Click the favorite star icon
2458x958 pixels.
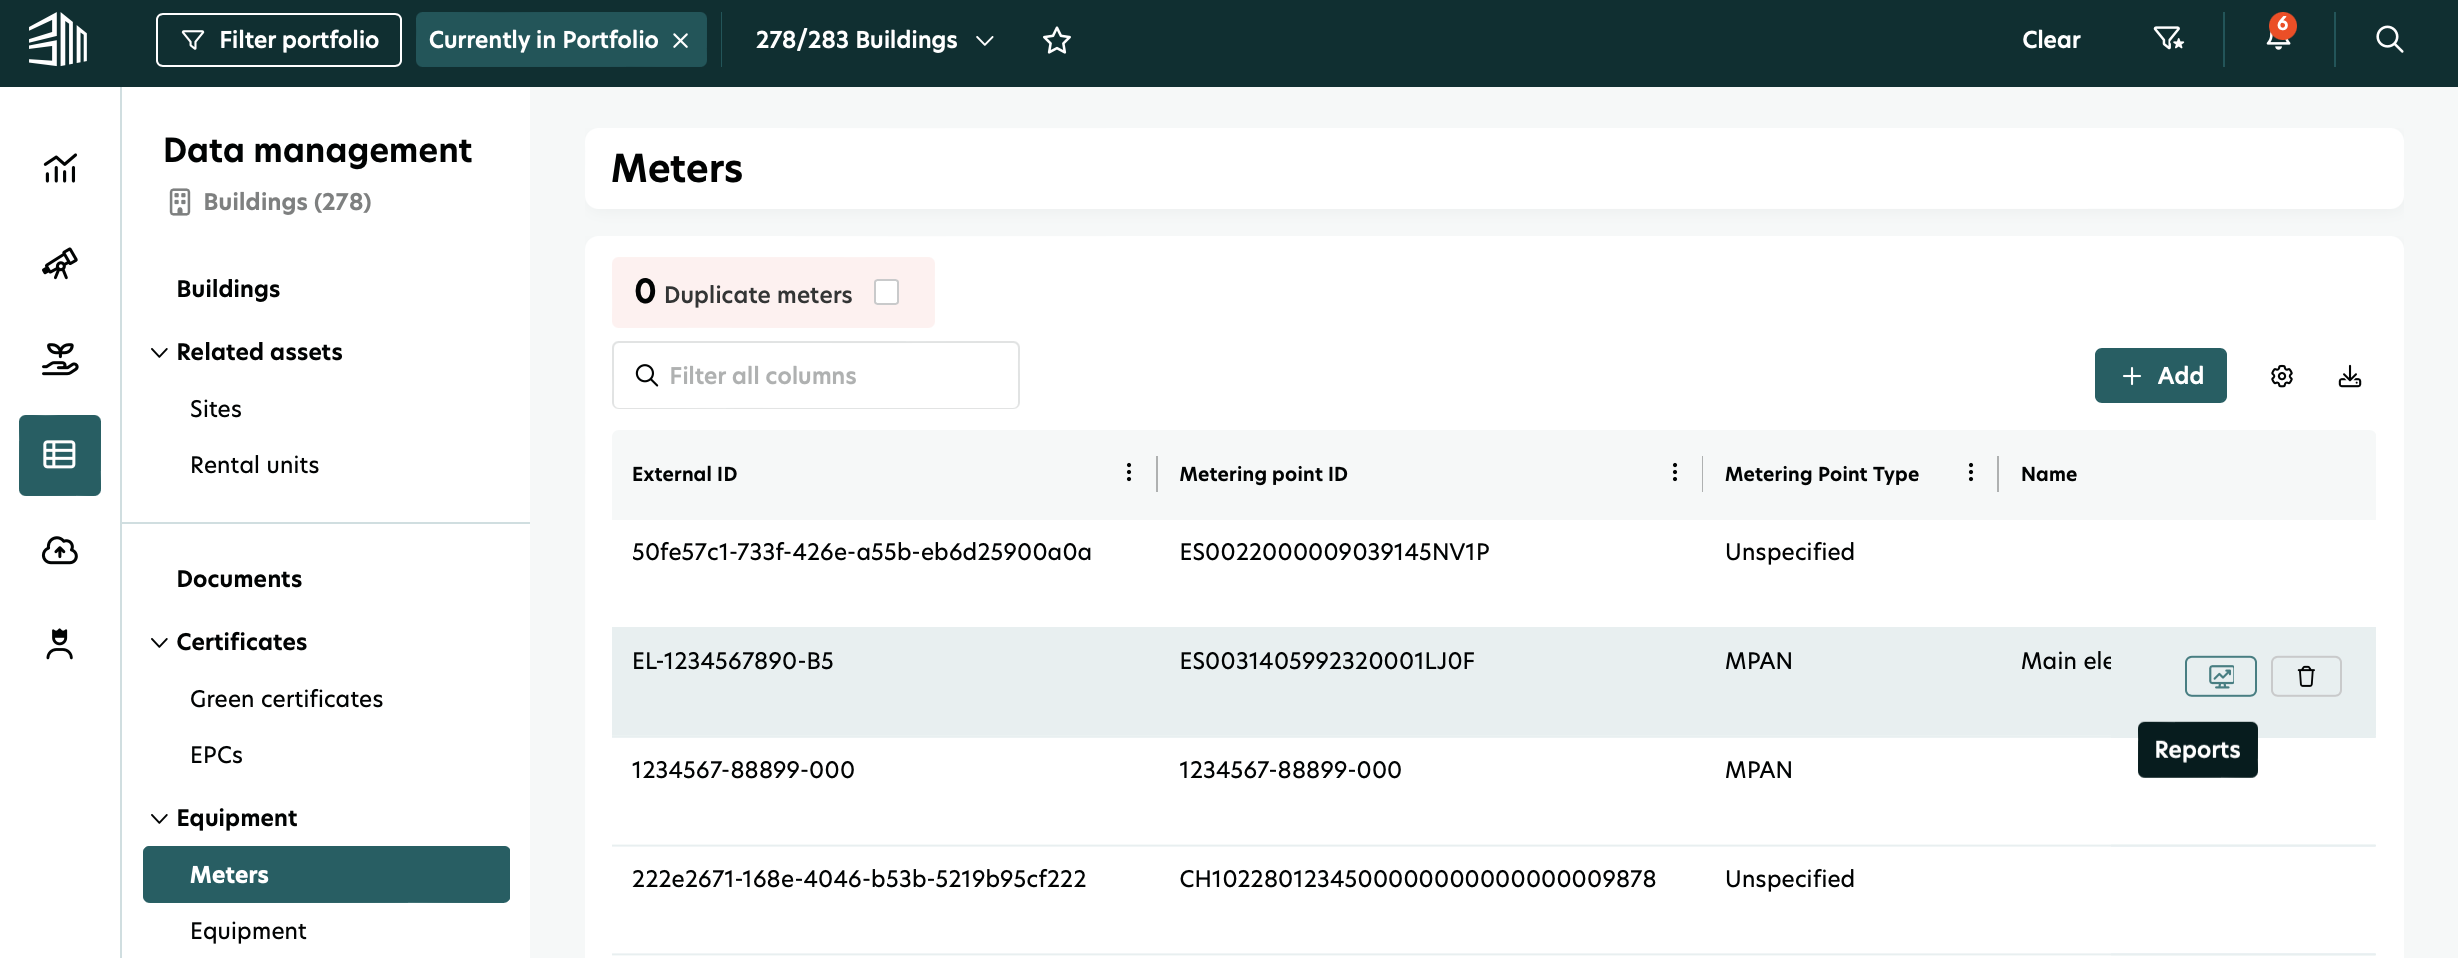1057,40
